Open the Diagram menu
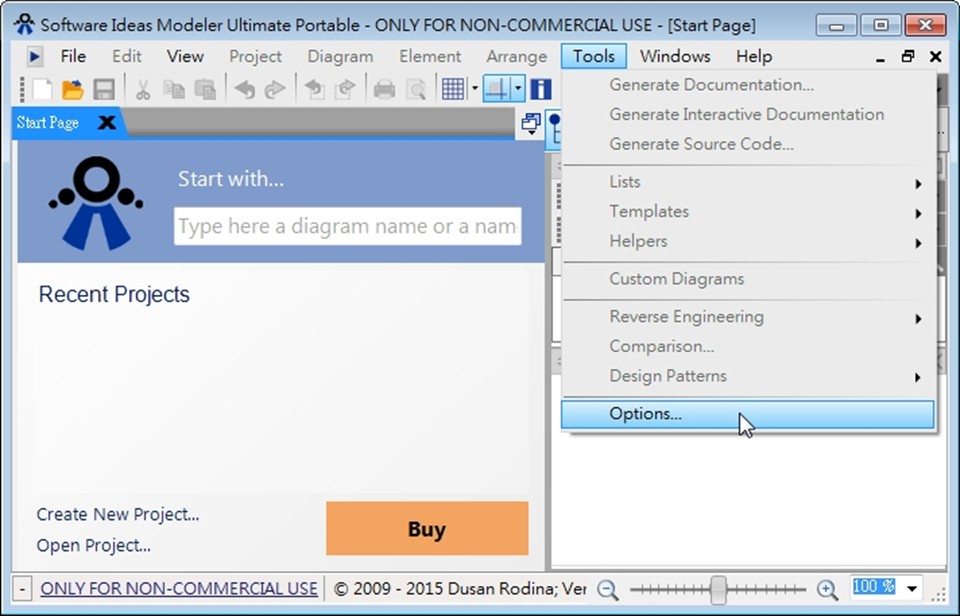 click(x=340, y=56)
